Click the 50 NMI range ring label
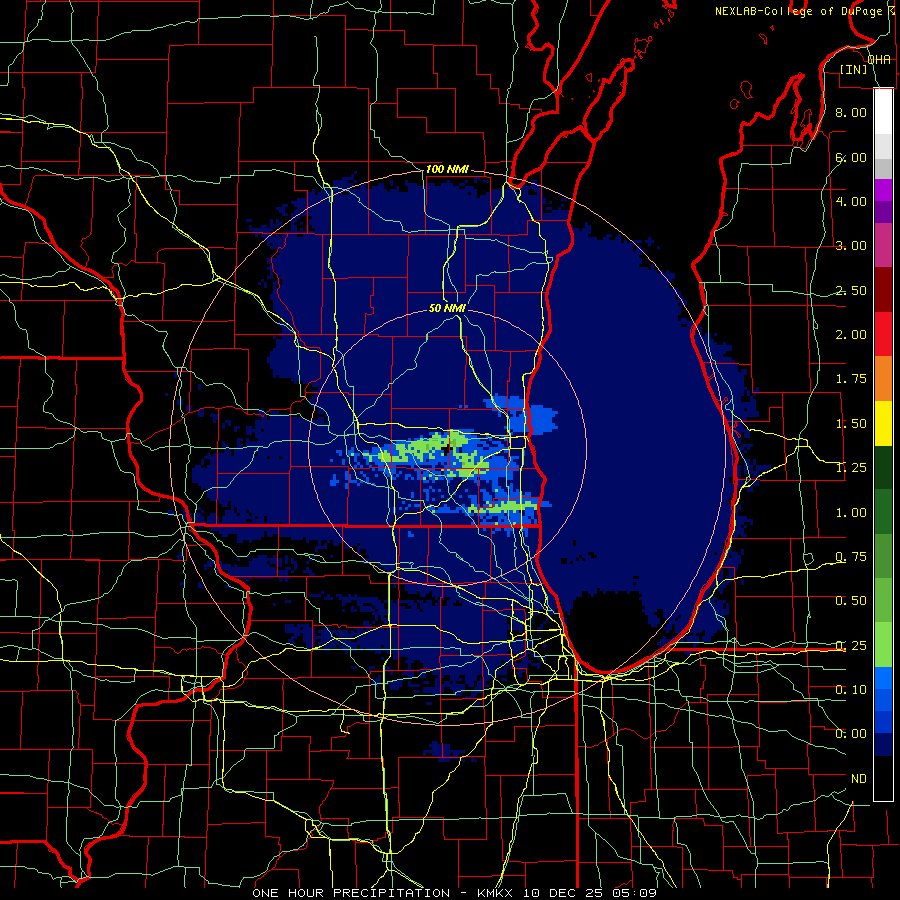The height and width of the screenshot is (900, 900). (x=447, y=308)
